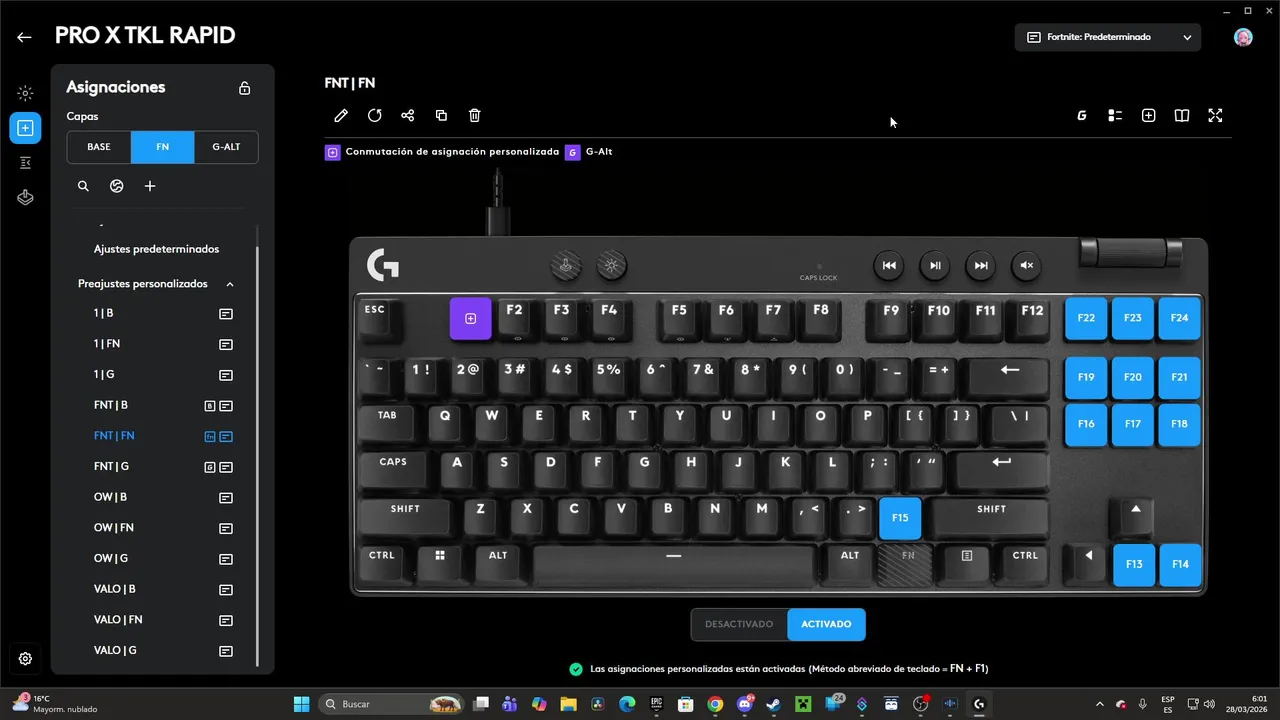Click the F13 keyboard key
1280x720 pixels.
click(1134, 565)
